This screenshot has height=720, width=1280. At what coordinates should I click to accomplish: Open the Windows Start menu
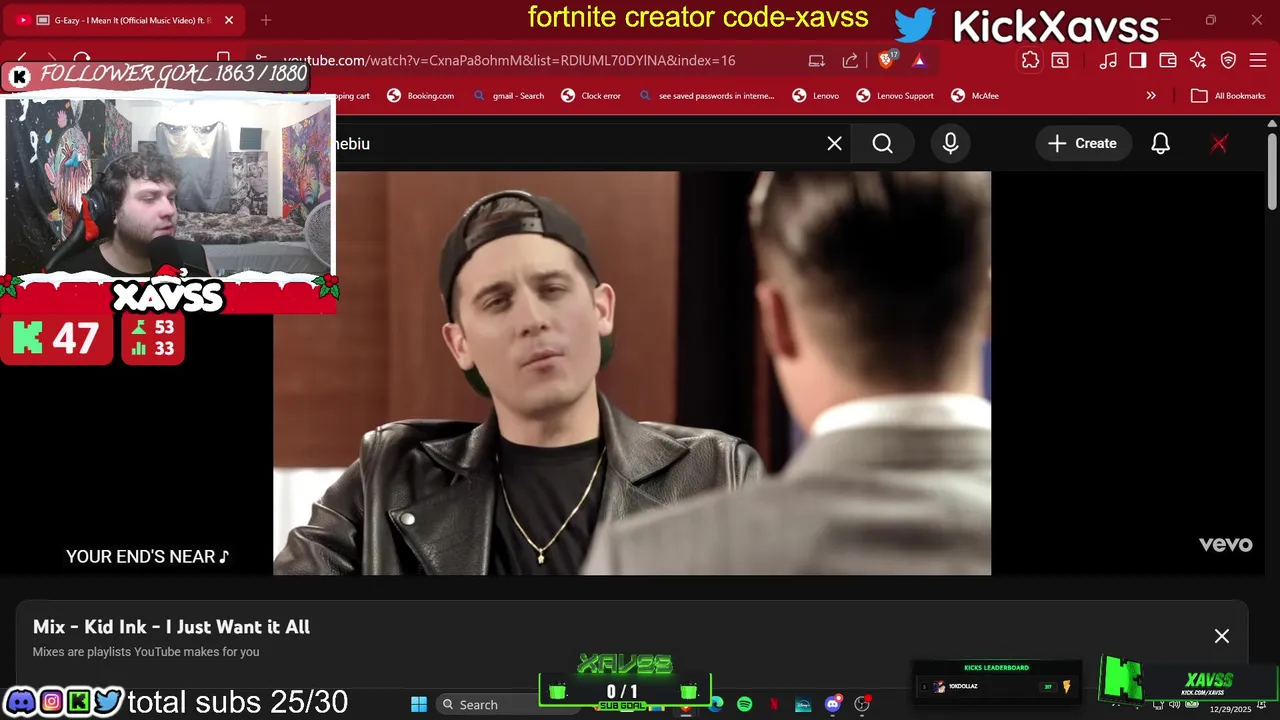[x=419, y=704]
